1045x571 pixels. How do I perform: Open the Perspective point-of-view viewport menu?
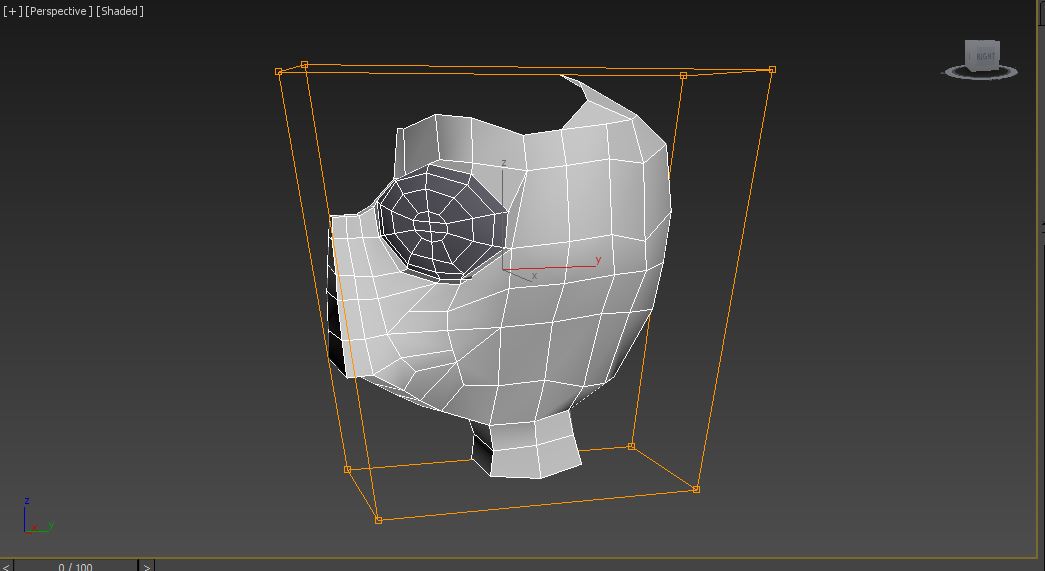[x=59, y=11]
